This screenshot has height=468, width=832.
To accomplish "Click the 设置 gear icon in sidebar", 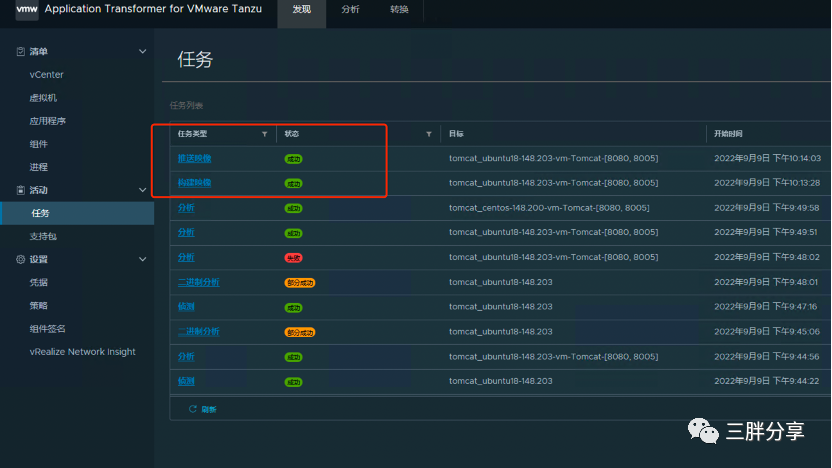I will (21, 259).
